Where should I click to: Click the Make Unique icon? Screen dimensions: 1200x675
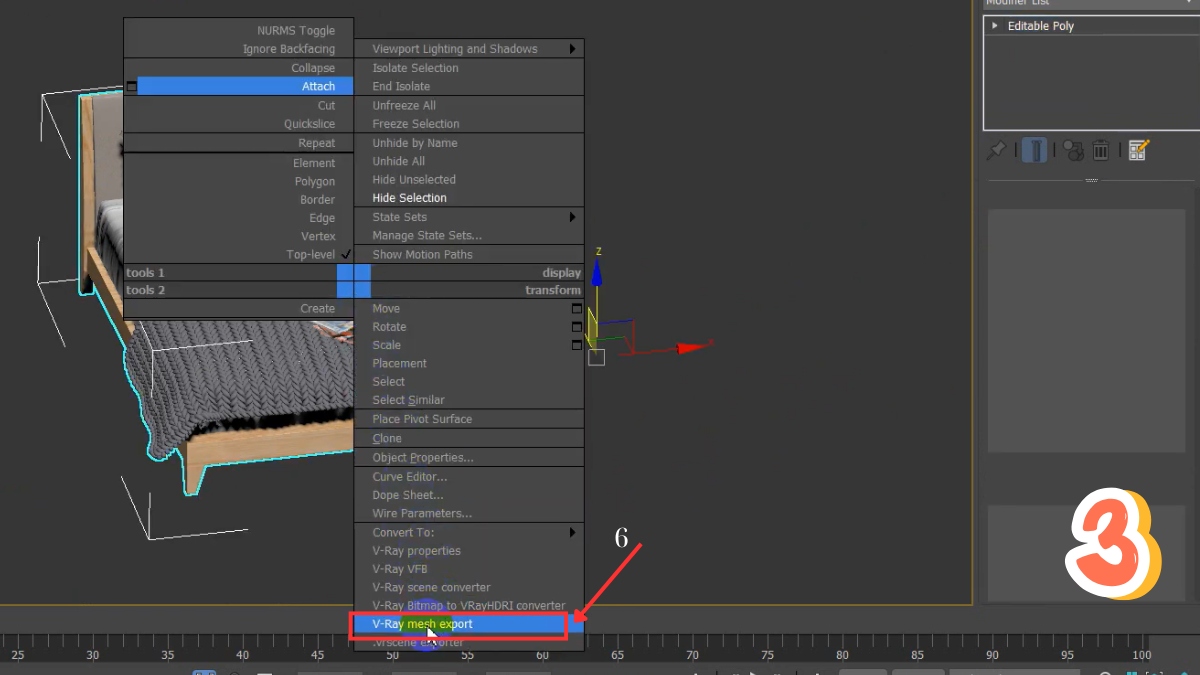[x=1072, y=150]
